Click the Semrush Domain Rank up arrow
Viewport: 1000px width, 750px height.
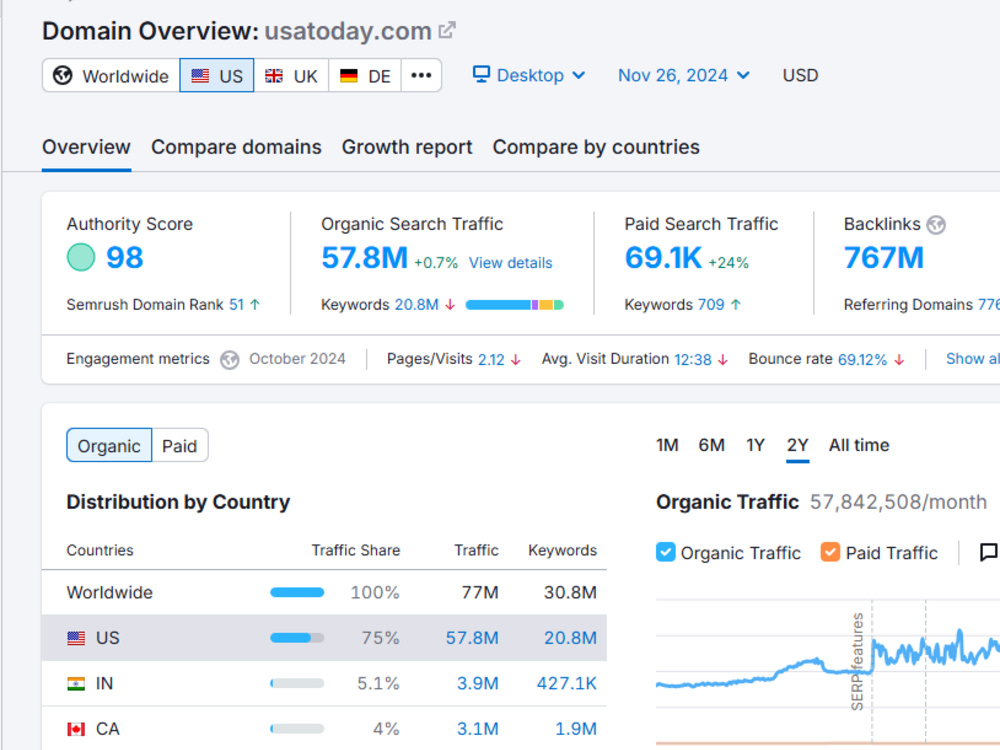pos(255,305)
